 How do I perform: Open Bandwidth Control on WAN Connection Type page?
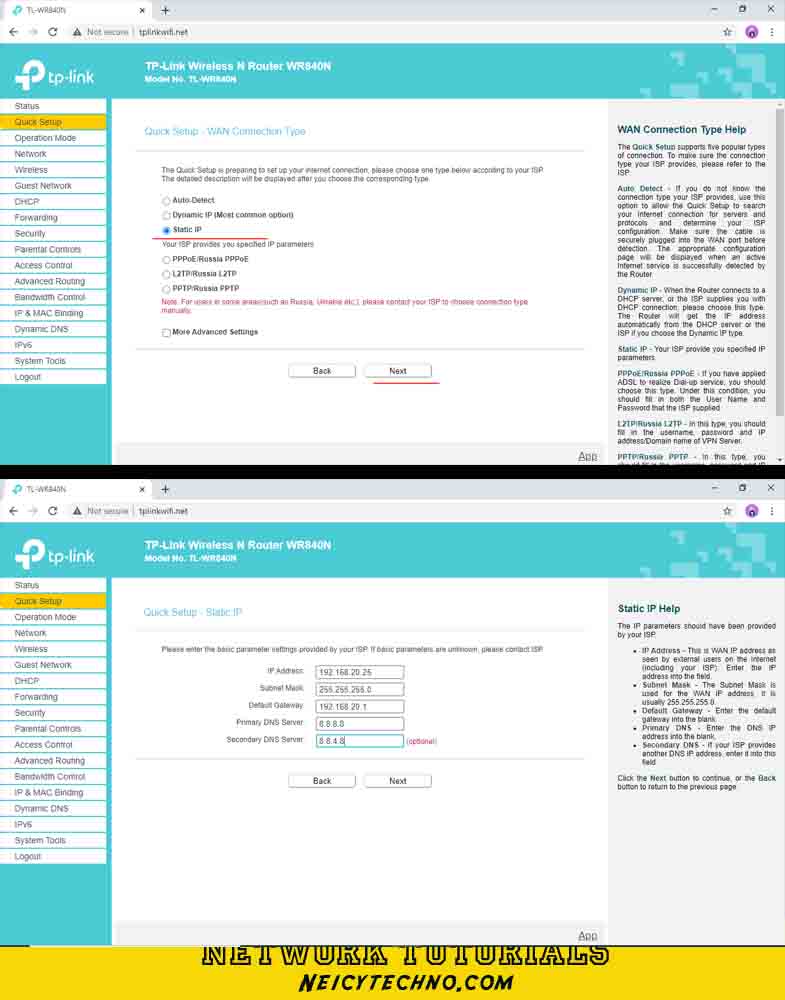53,297
